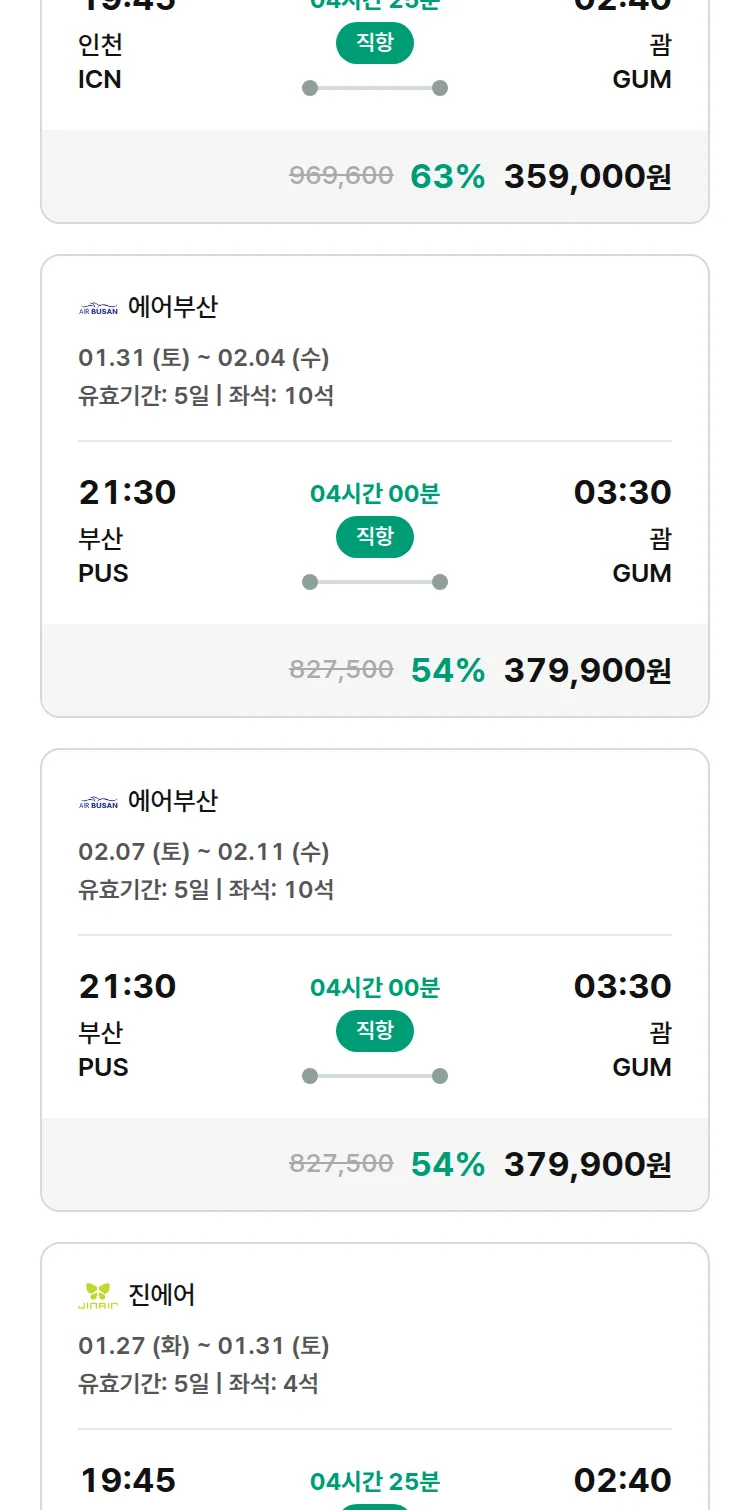
Task: Tap the 직항 badge on the ICN flight
Action: coord(375,43)
